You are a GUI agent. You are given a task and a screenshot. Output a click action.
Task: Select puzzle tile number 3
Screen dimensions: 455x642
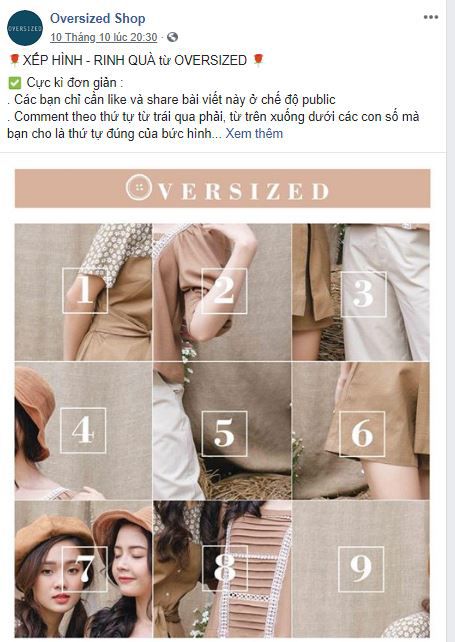[x=361, y=292]
